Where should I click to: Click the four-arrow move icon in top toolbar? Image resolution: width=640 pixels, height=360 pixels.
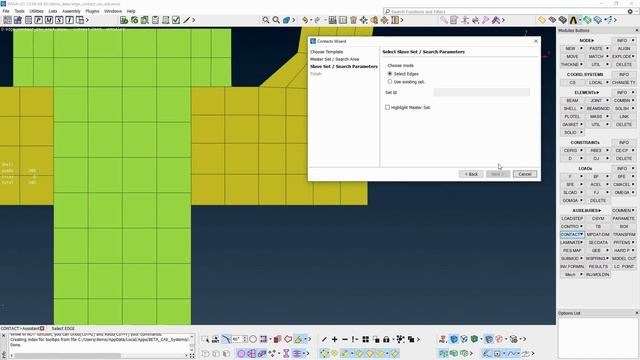[x=364, y=20]
